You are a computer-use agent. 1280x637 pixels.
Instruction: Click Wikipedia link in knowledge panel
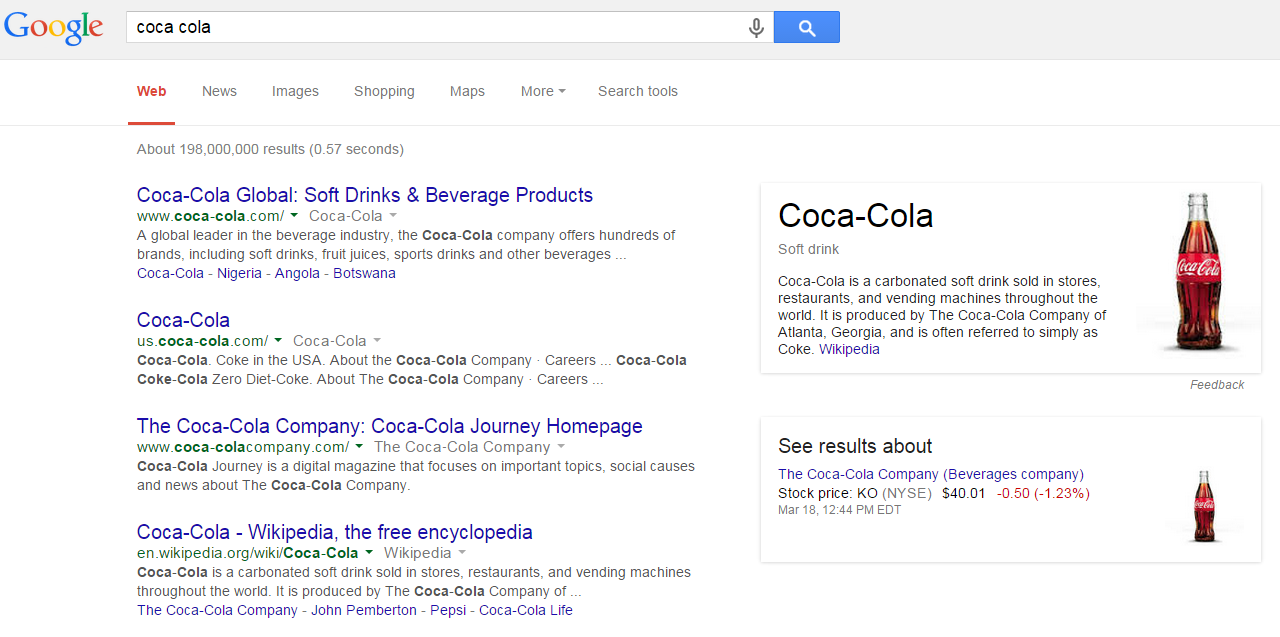[849, 350]
